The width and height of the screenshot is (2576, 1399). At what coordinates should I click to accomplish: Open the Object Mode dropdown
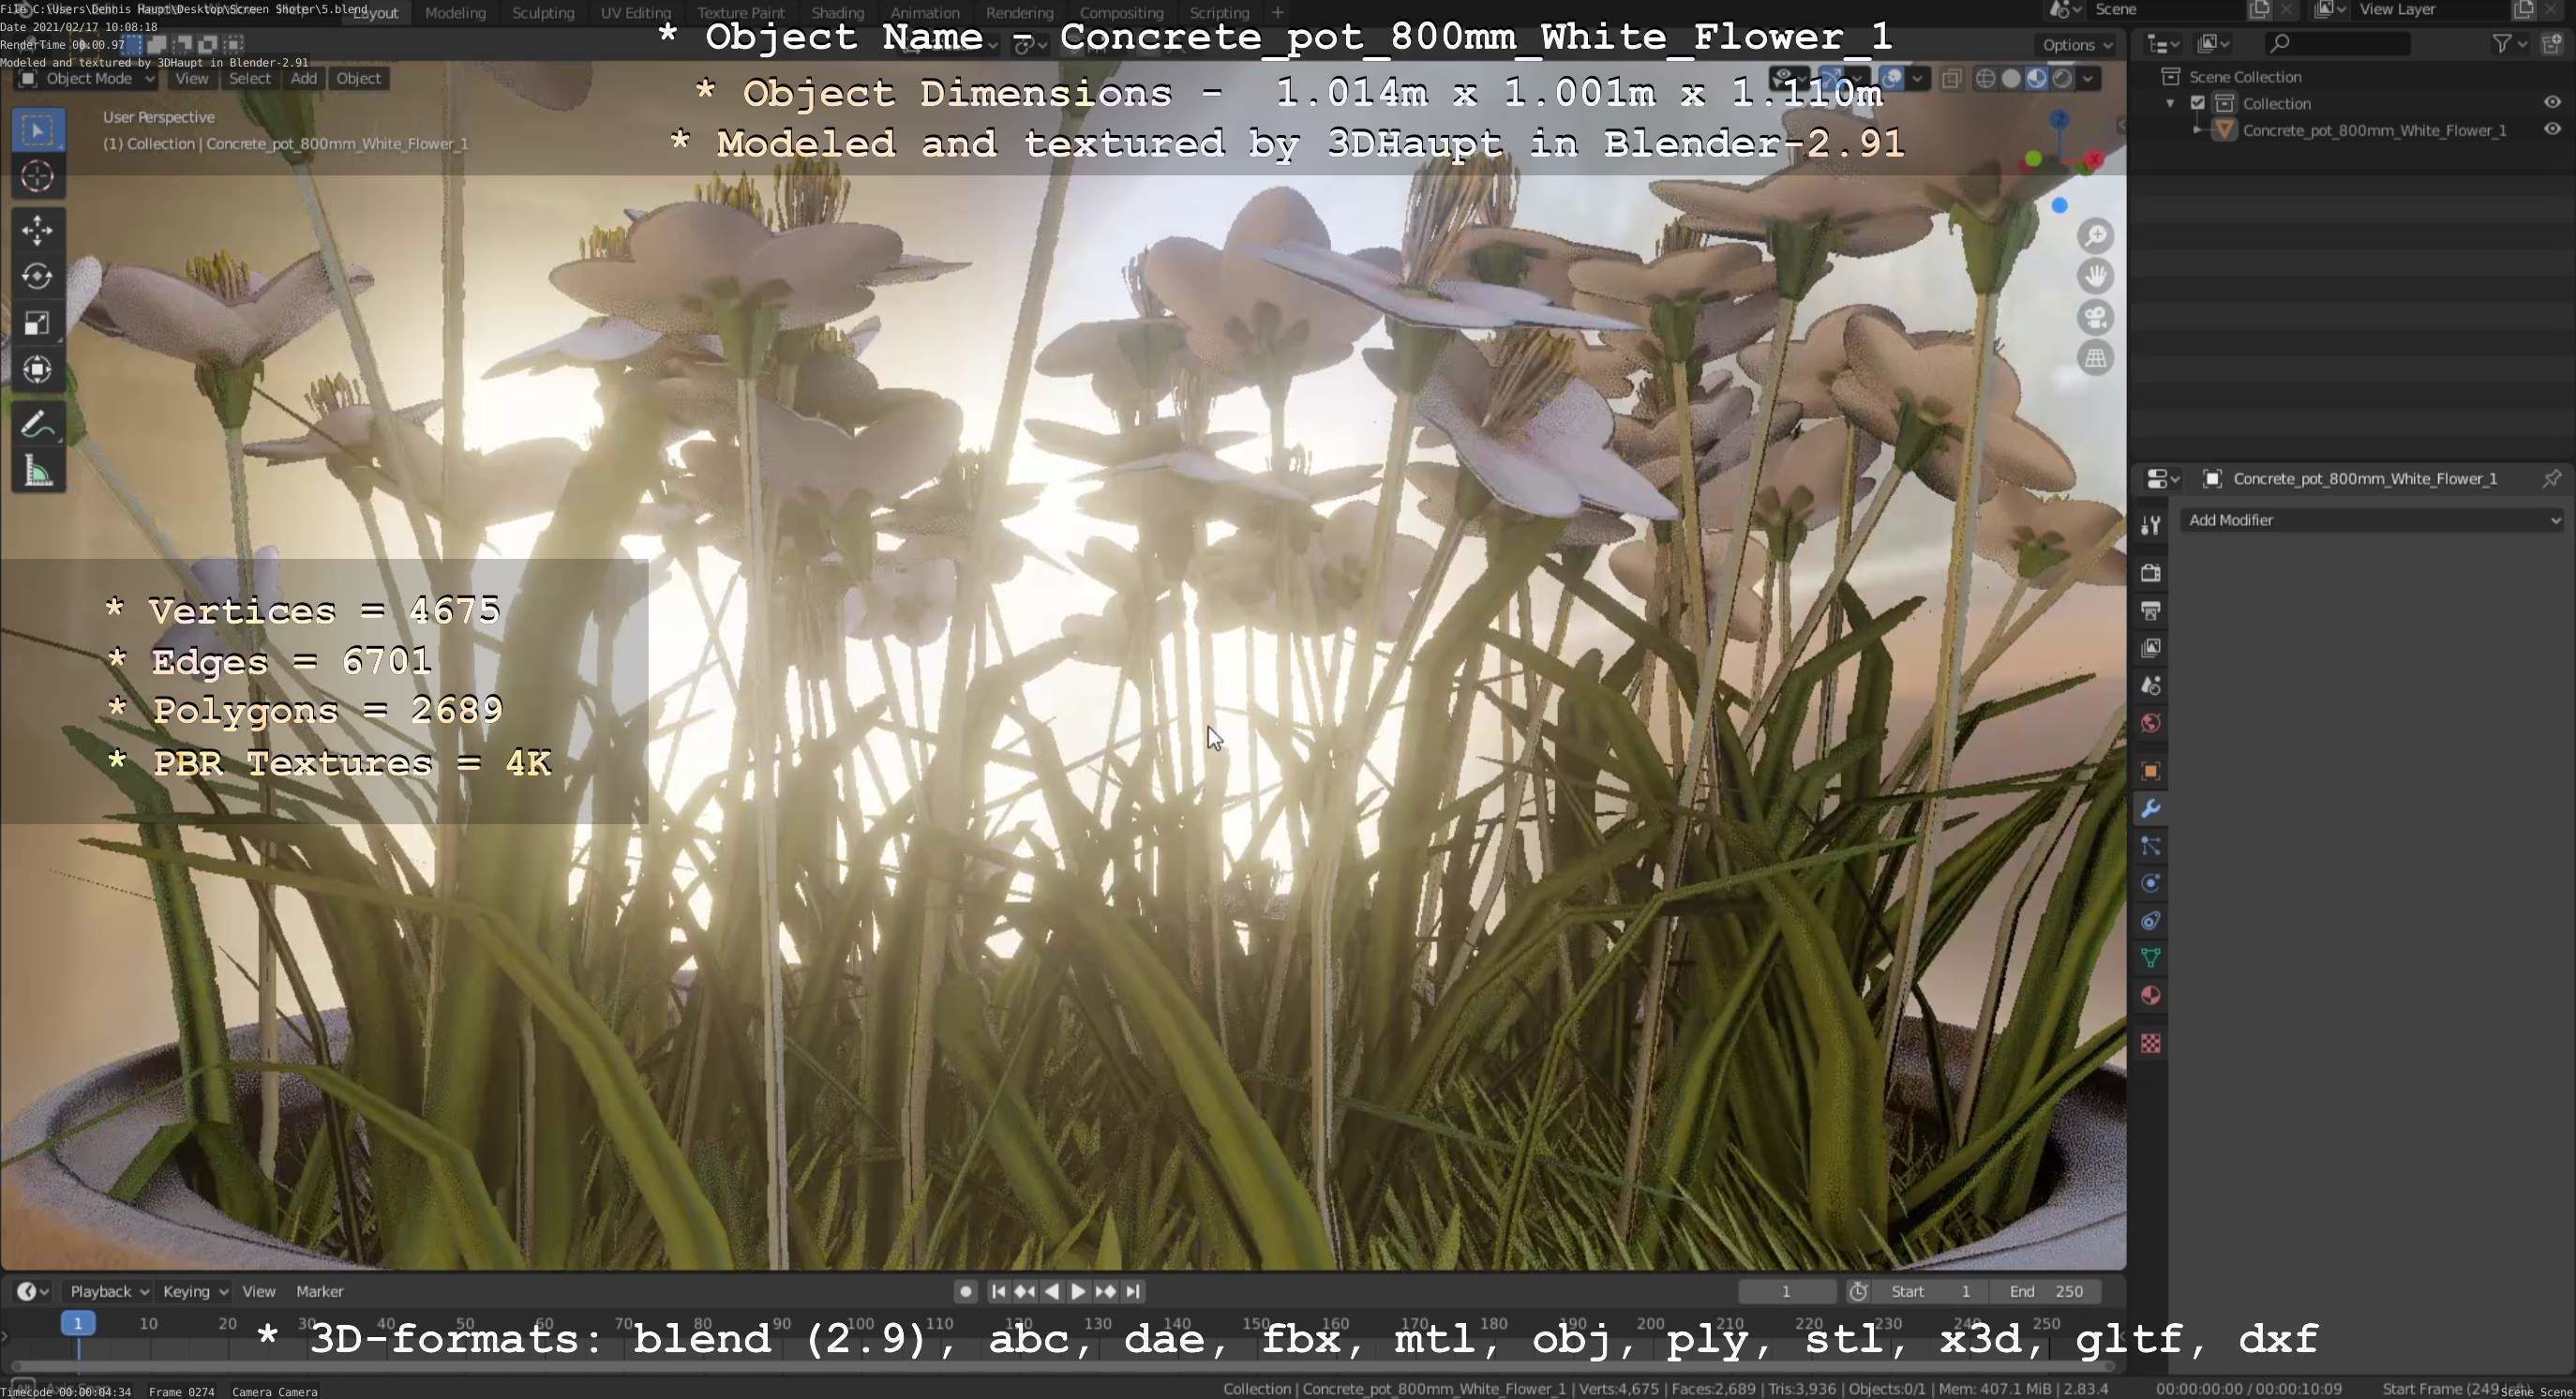pos(88,78)
